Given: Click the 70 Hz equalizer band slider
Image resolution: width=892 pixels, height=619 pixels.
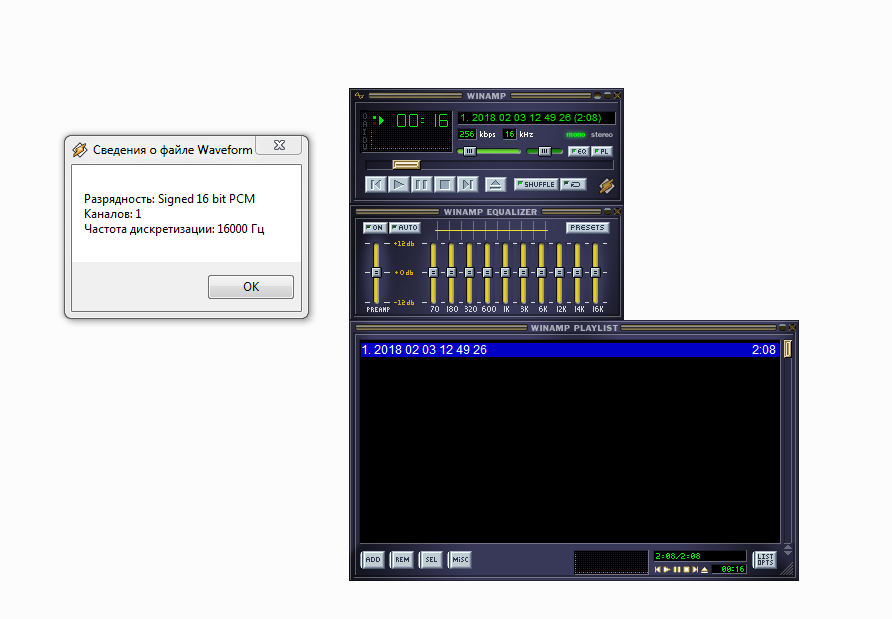Looking at the screenshot, I should [433, 273].
